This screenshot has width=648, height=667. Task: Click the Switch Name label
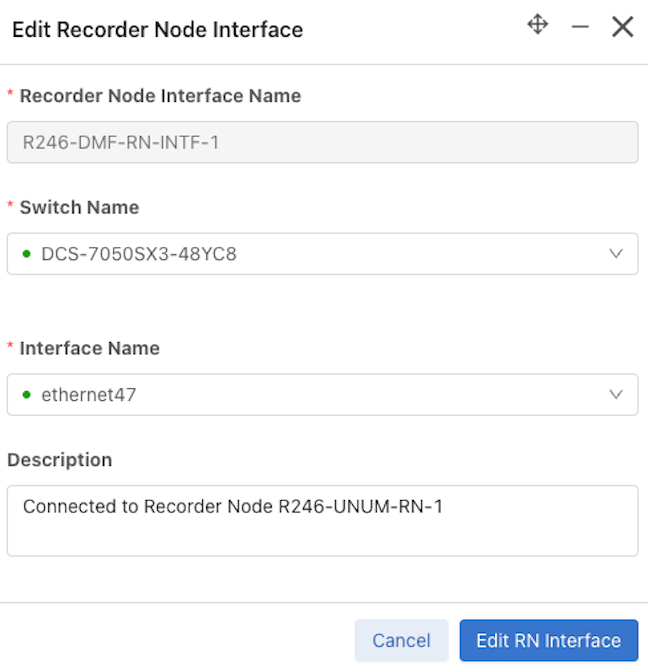tap(80, 208)
